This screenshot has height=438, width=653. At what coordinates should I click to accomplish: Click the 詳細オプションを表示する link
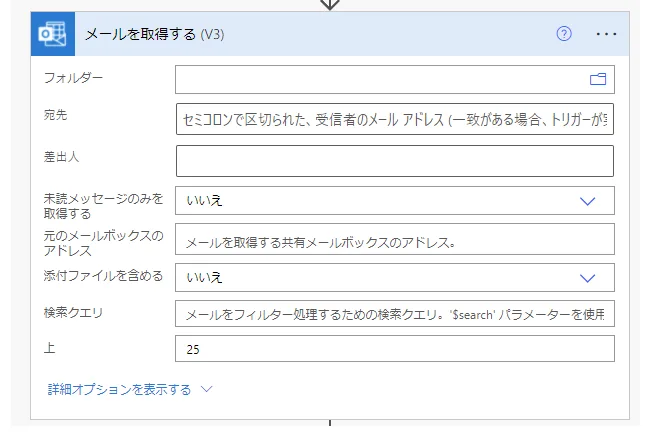point(119,389)
